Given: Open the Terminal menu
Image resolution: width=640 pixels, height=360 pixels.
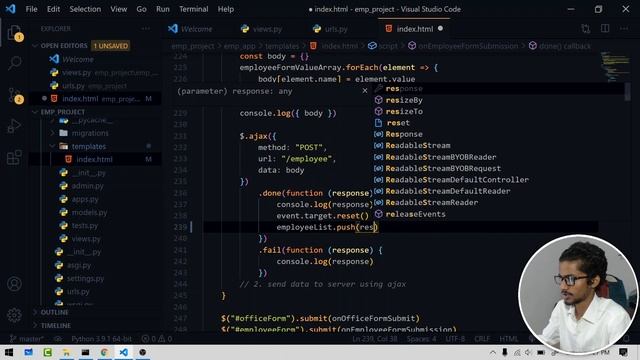Looking at the screenshot, I should point(193,9).
